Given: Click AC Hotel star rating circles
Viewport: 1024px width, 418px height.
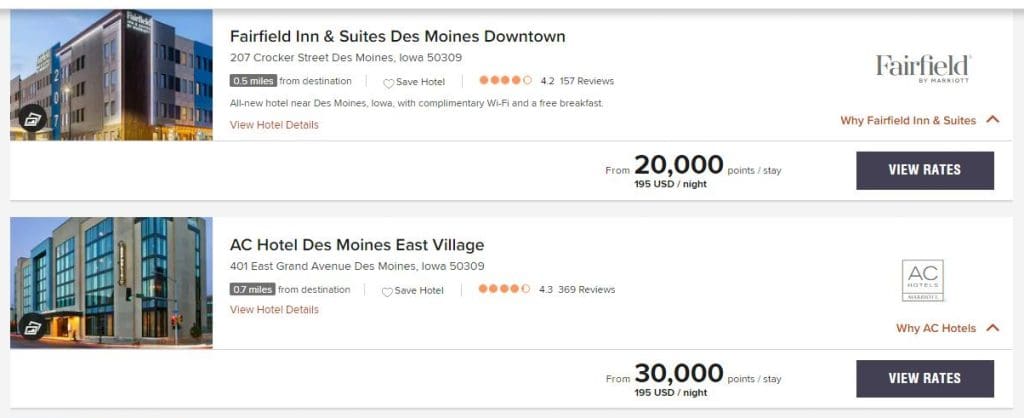Looking at the screenshot, I should click(504, 289).
